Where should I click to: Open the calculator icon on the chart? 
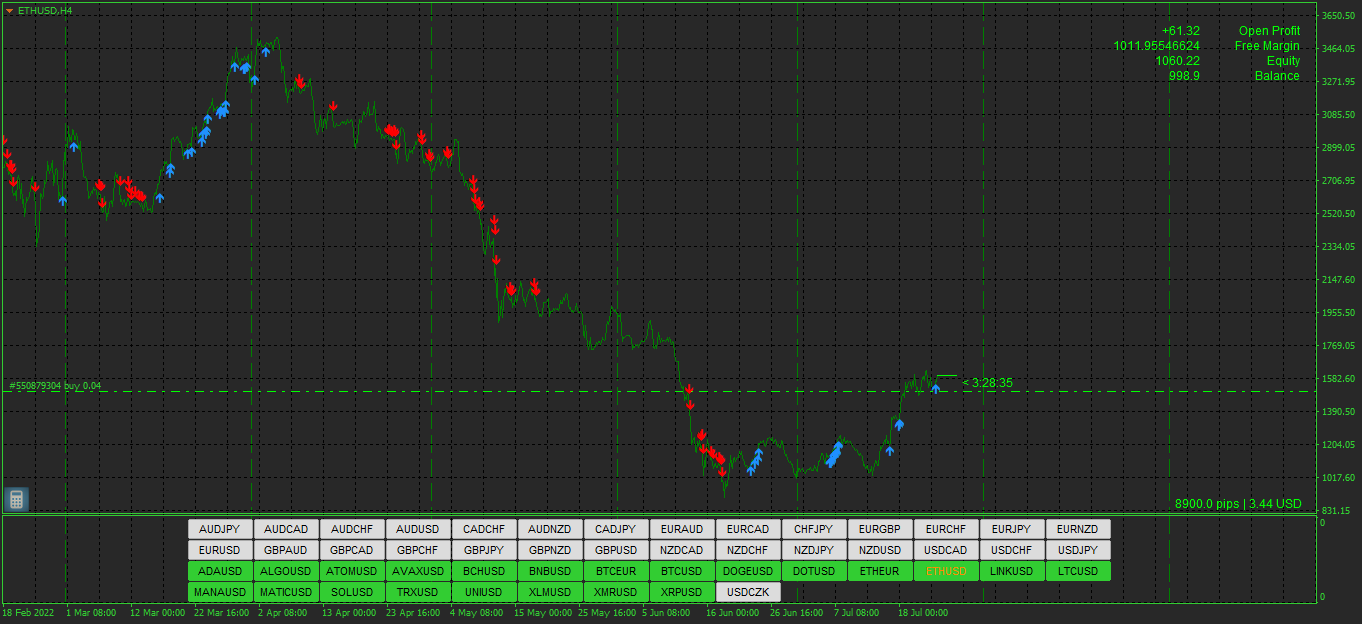(x=15, y=499)
